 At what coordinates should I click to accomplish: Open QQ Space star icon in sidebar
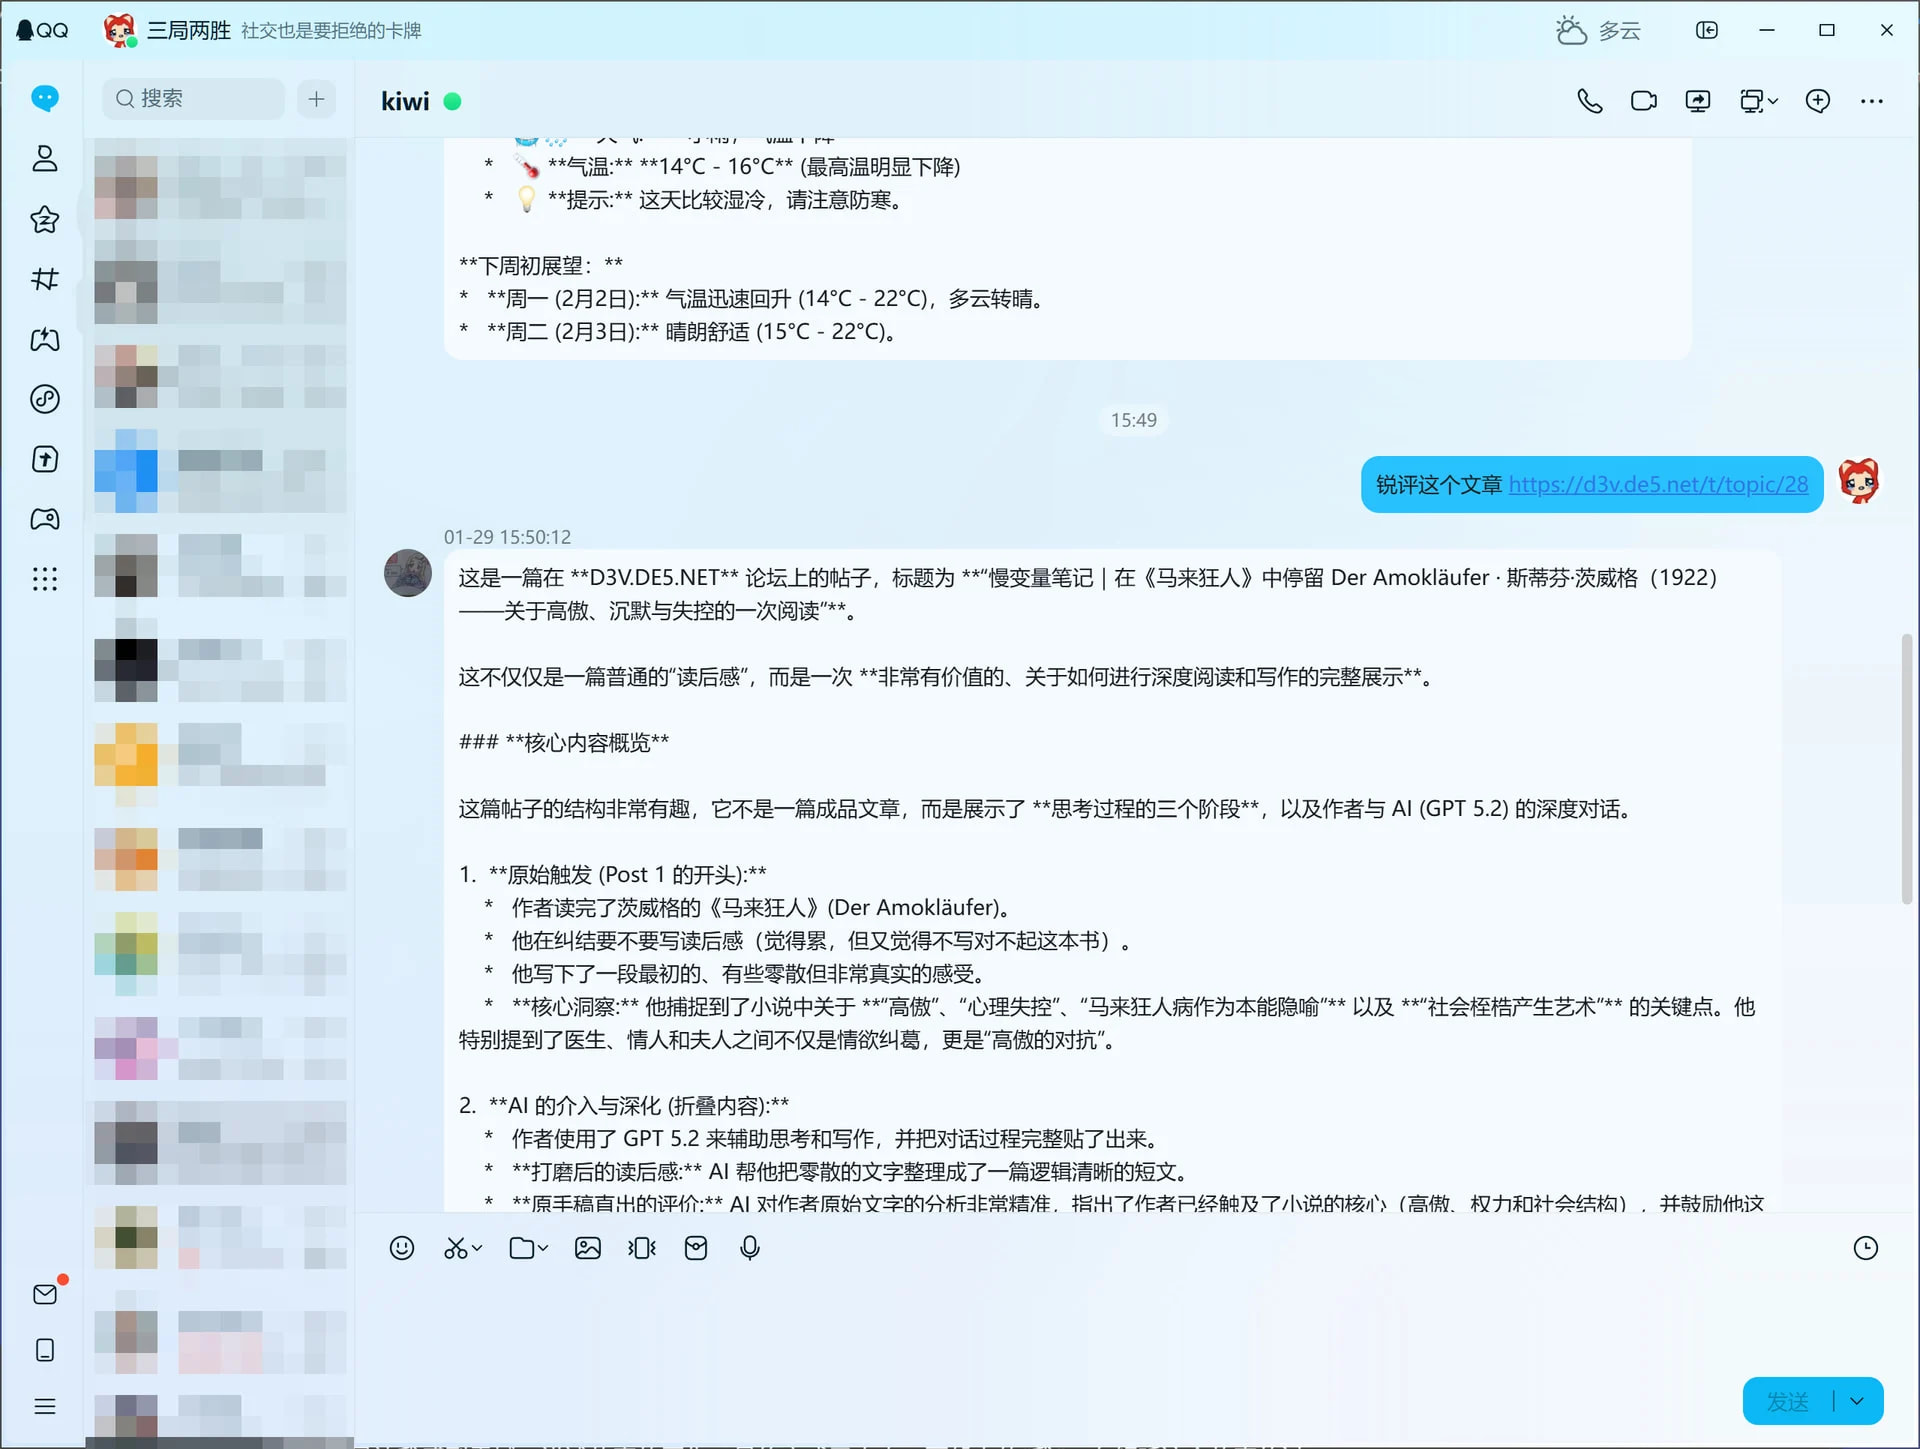tap(45, 219)
